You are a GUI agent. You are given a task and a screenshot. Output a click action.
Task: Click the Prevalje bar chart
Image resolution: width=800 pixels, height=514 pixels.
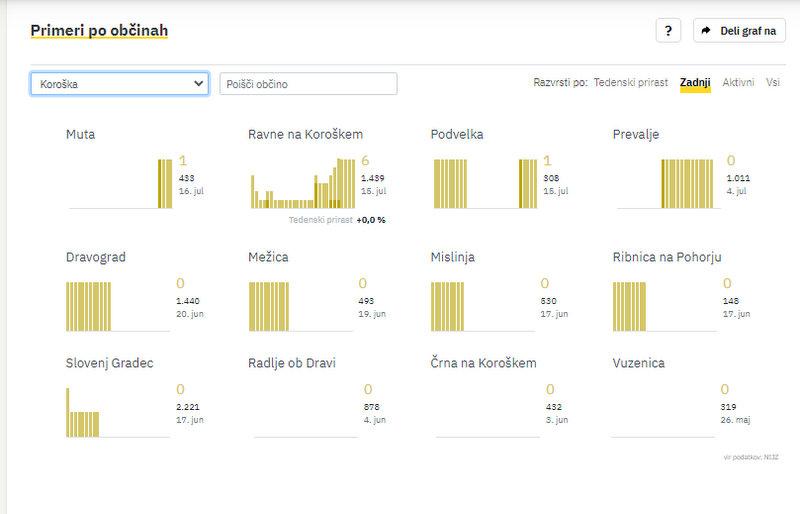(667, 184)
